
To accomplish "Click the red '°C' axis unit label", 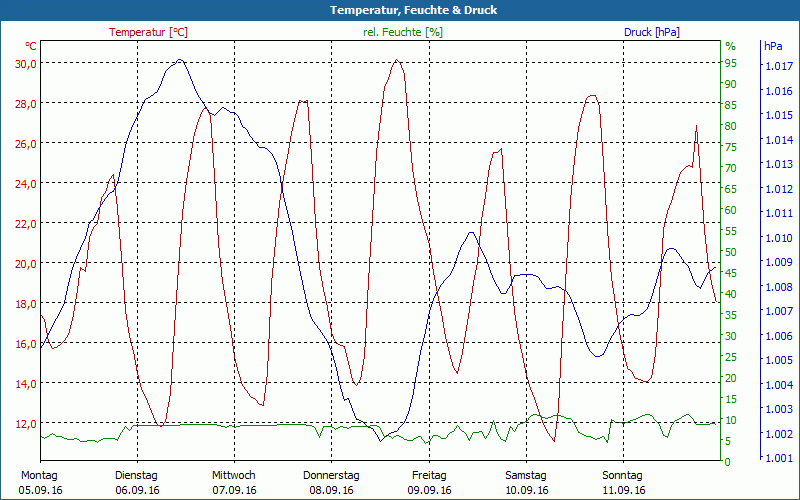I will (x=31, y=46).
